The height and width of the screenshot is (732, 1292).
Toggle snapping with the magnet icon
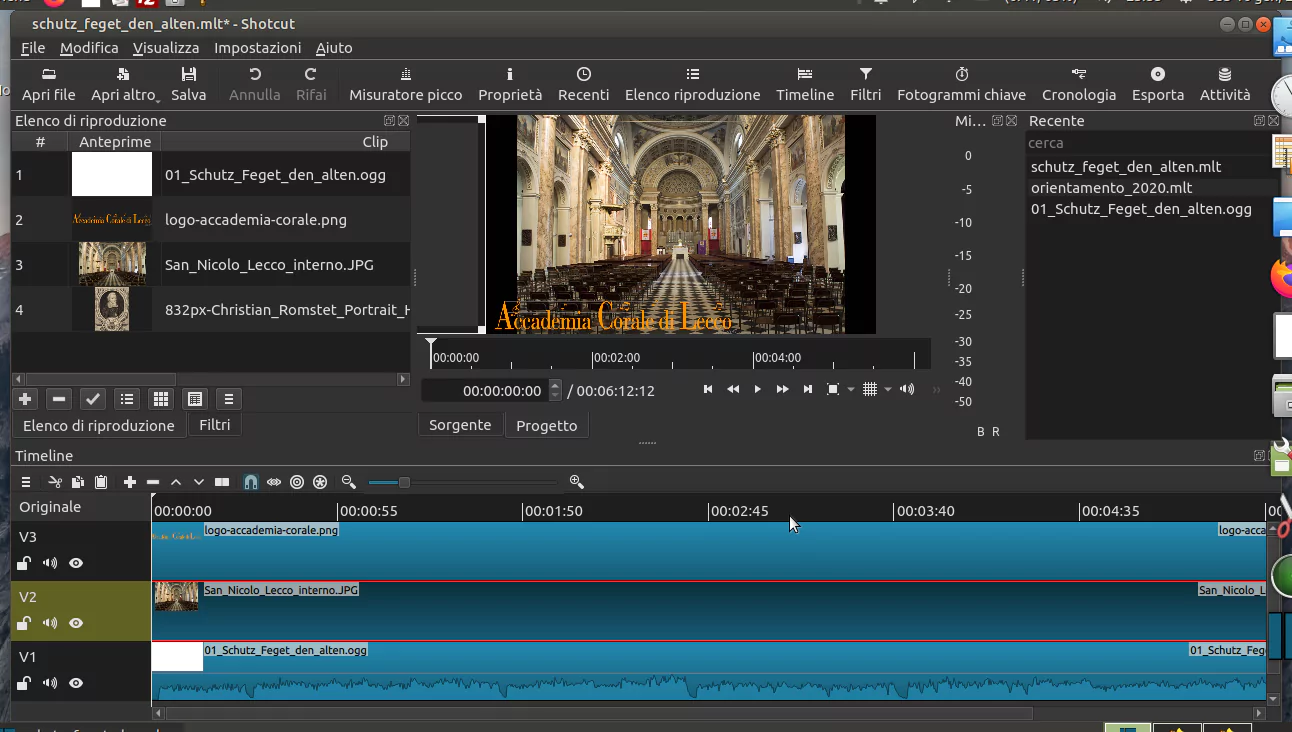point(251,481)
